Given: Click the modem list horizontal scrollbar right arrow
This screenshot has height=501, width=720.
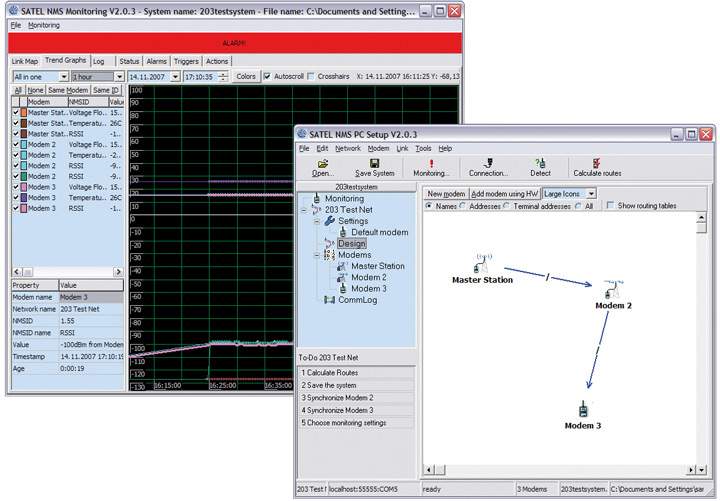Looking at the screenshot, I should 118,272.
